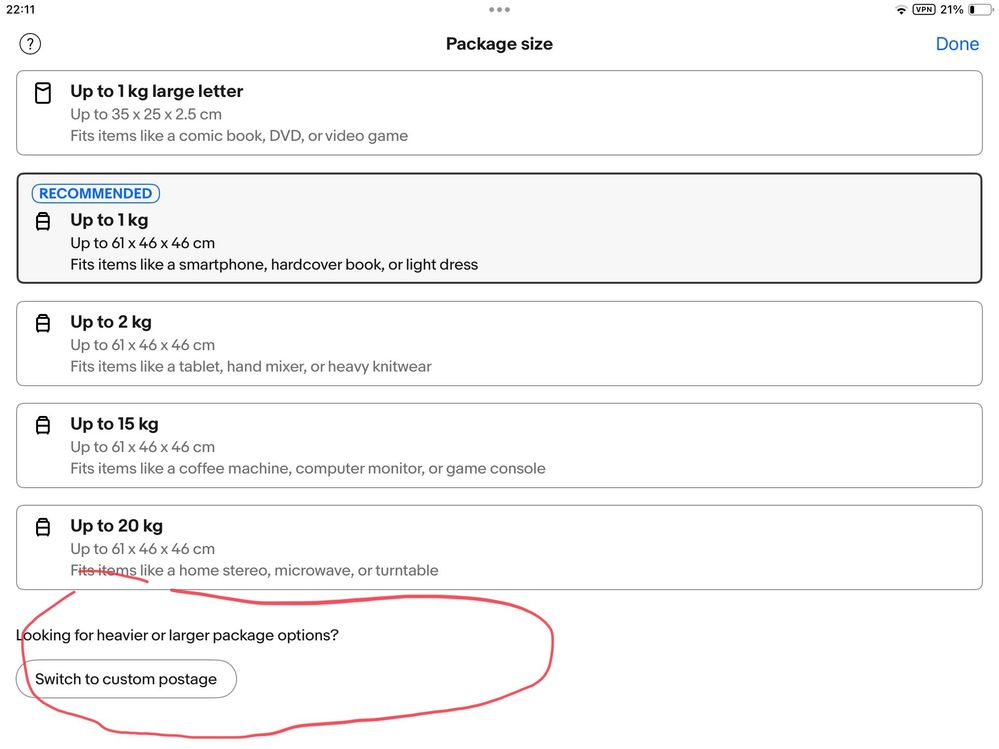Tap Done to confirm package size
Screen dimensions: 999x749
(x=956, y=44)
